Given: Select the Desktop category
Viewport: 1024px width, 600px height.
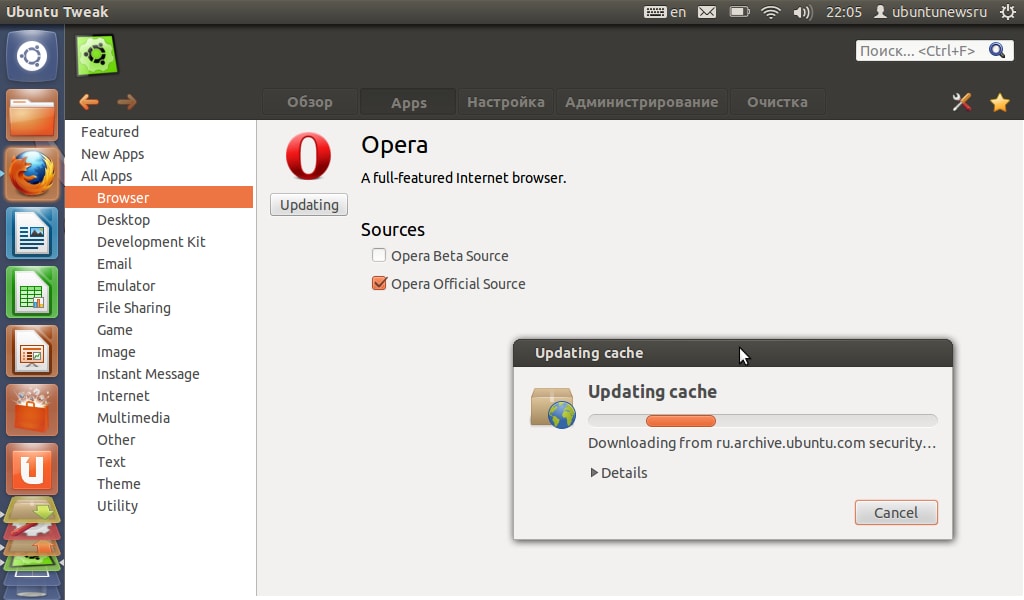Looking at the screenshot, I should (x=159, y=219).
